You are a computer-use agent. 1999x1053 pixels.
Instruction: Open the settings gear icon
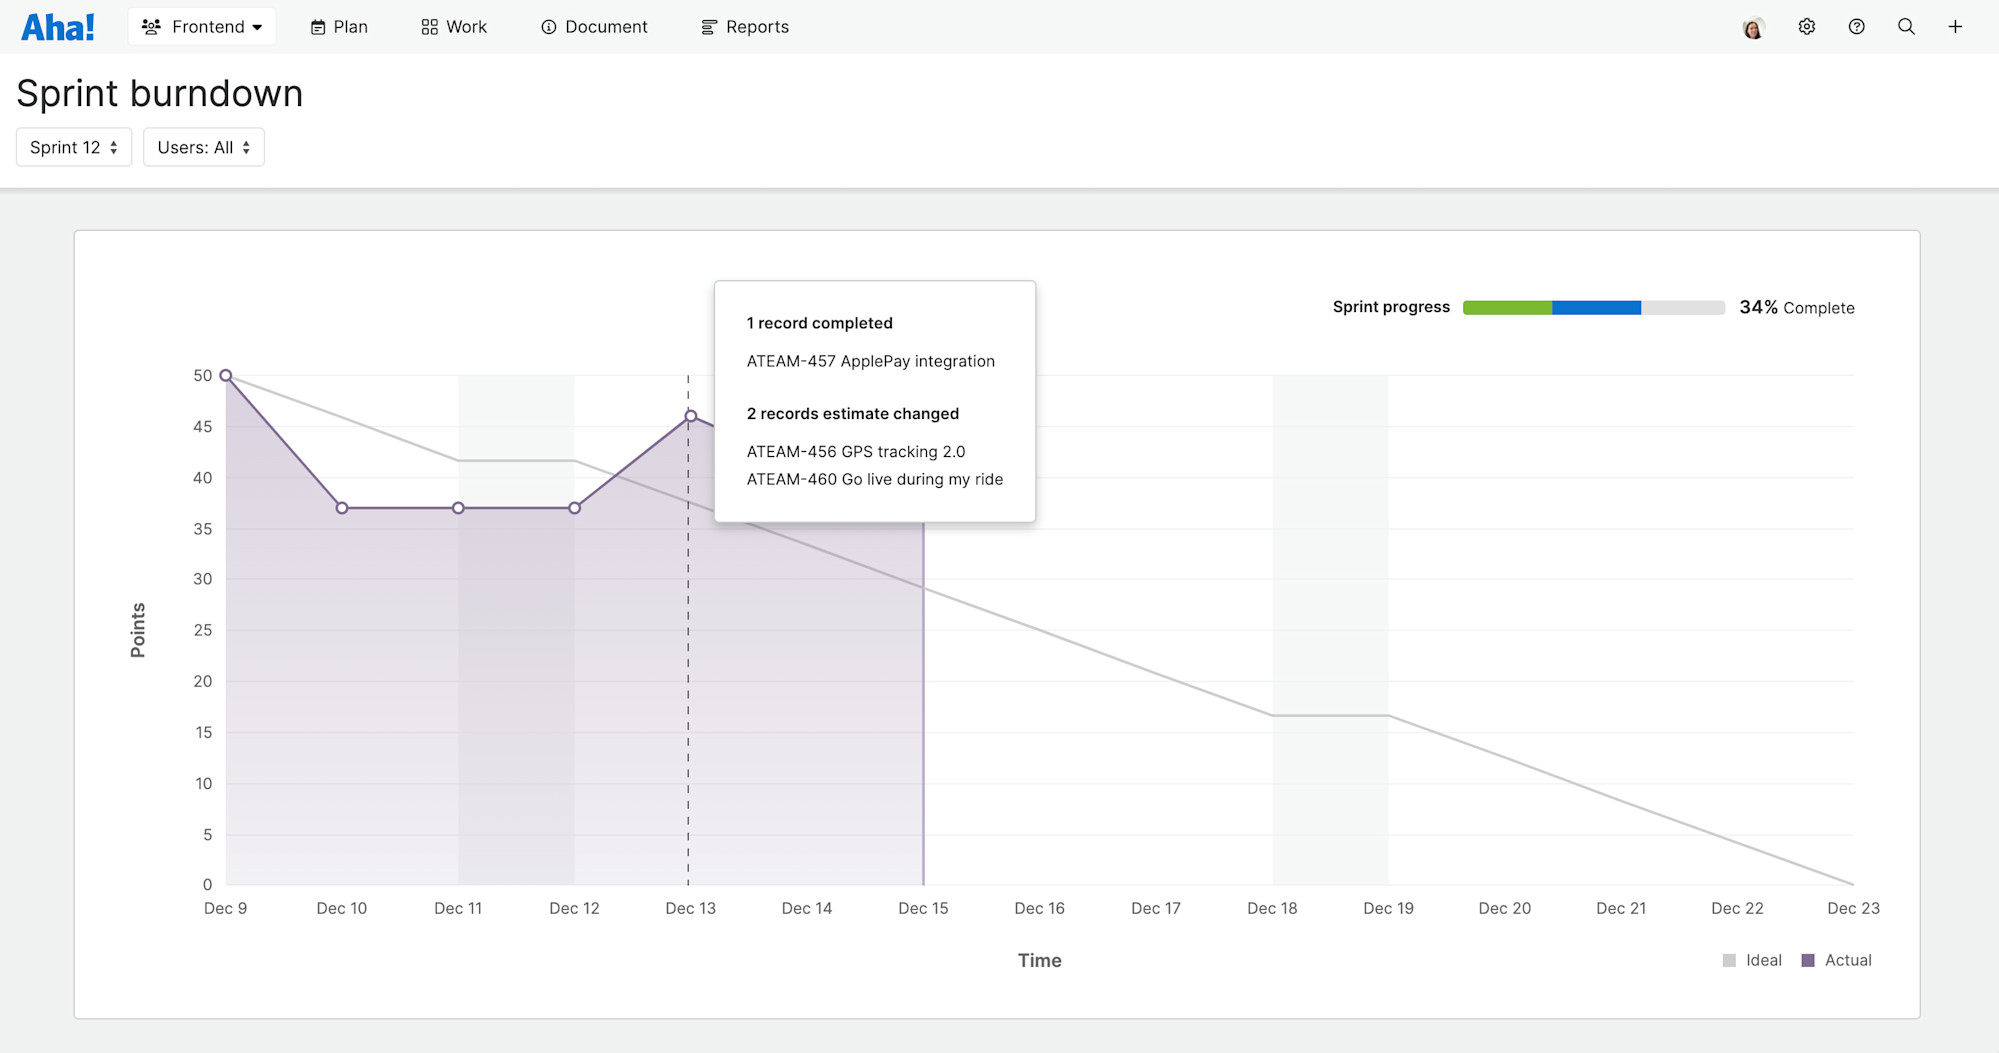[x=1806, y=26]
